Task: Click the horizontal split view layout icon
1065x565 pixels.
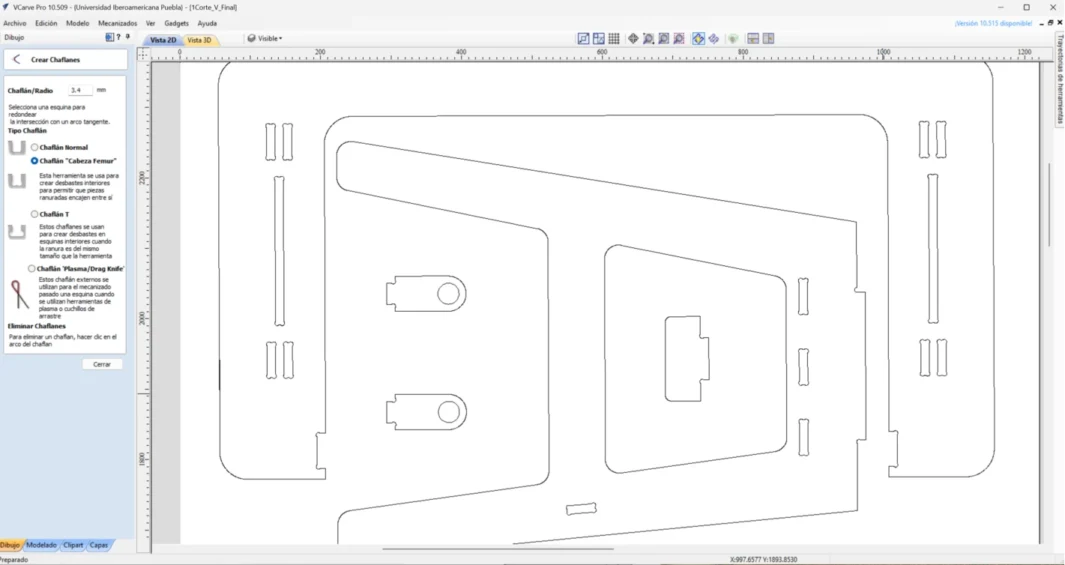Action: [x=753, y=39]
